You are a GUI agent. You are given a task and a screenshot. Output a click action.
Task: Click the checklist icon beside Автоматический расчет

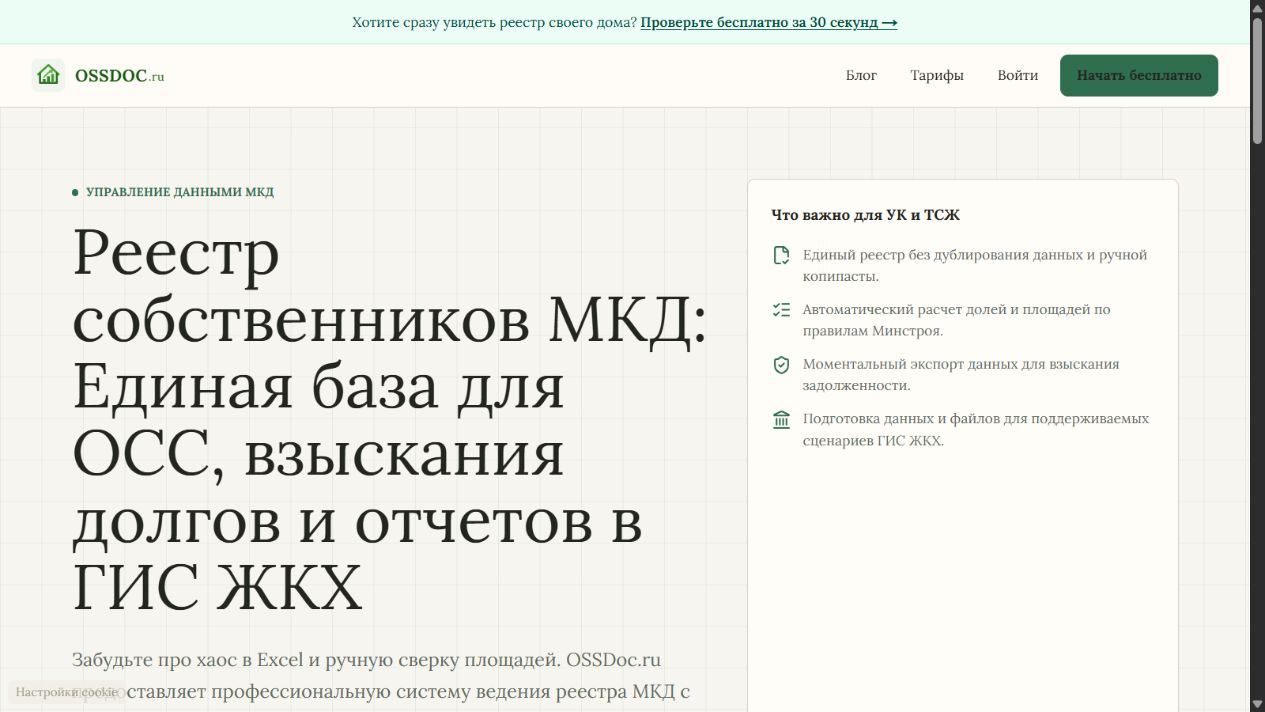[x=781, y=310]
